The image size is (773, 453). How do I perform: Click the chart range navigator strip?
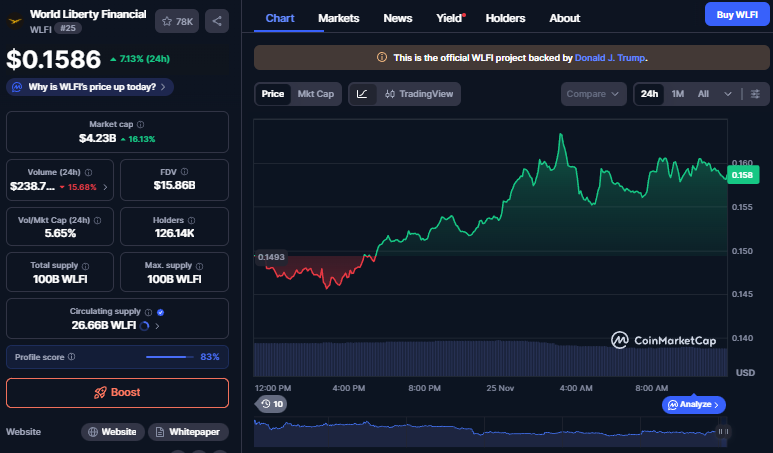[x=491, y=432]
